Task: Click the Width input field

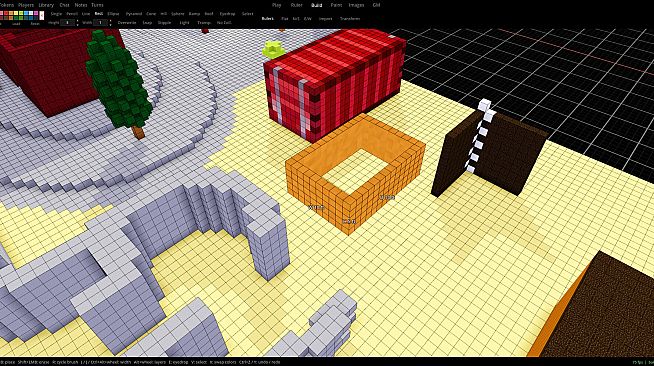Action: point(100,23)
